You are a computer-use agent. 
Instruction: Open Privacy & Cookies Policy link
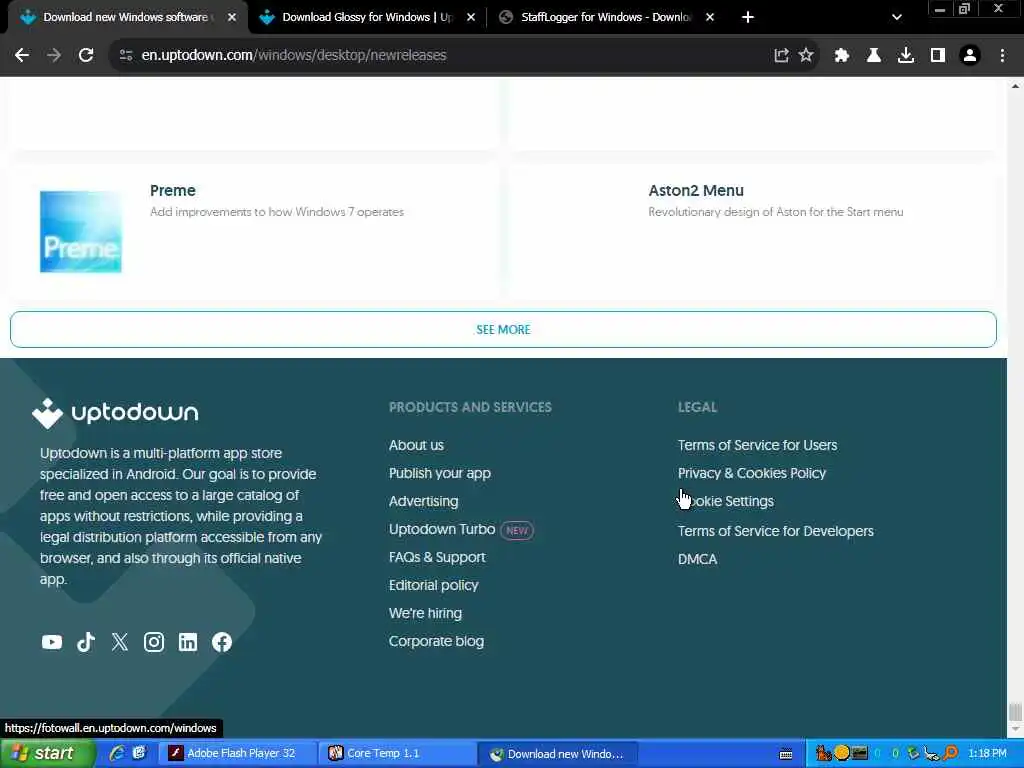point(752,473)
